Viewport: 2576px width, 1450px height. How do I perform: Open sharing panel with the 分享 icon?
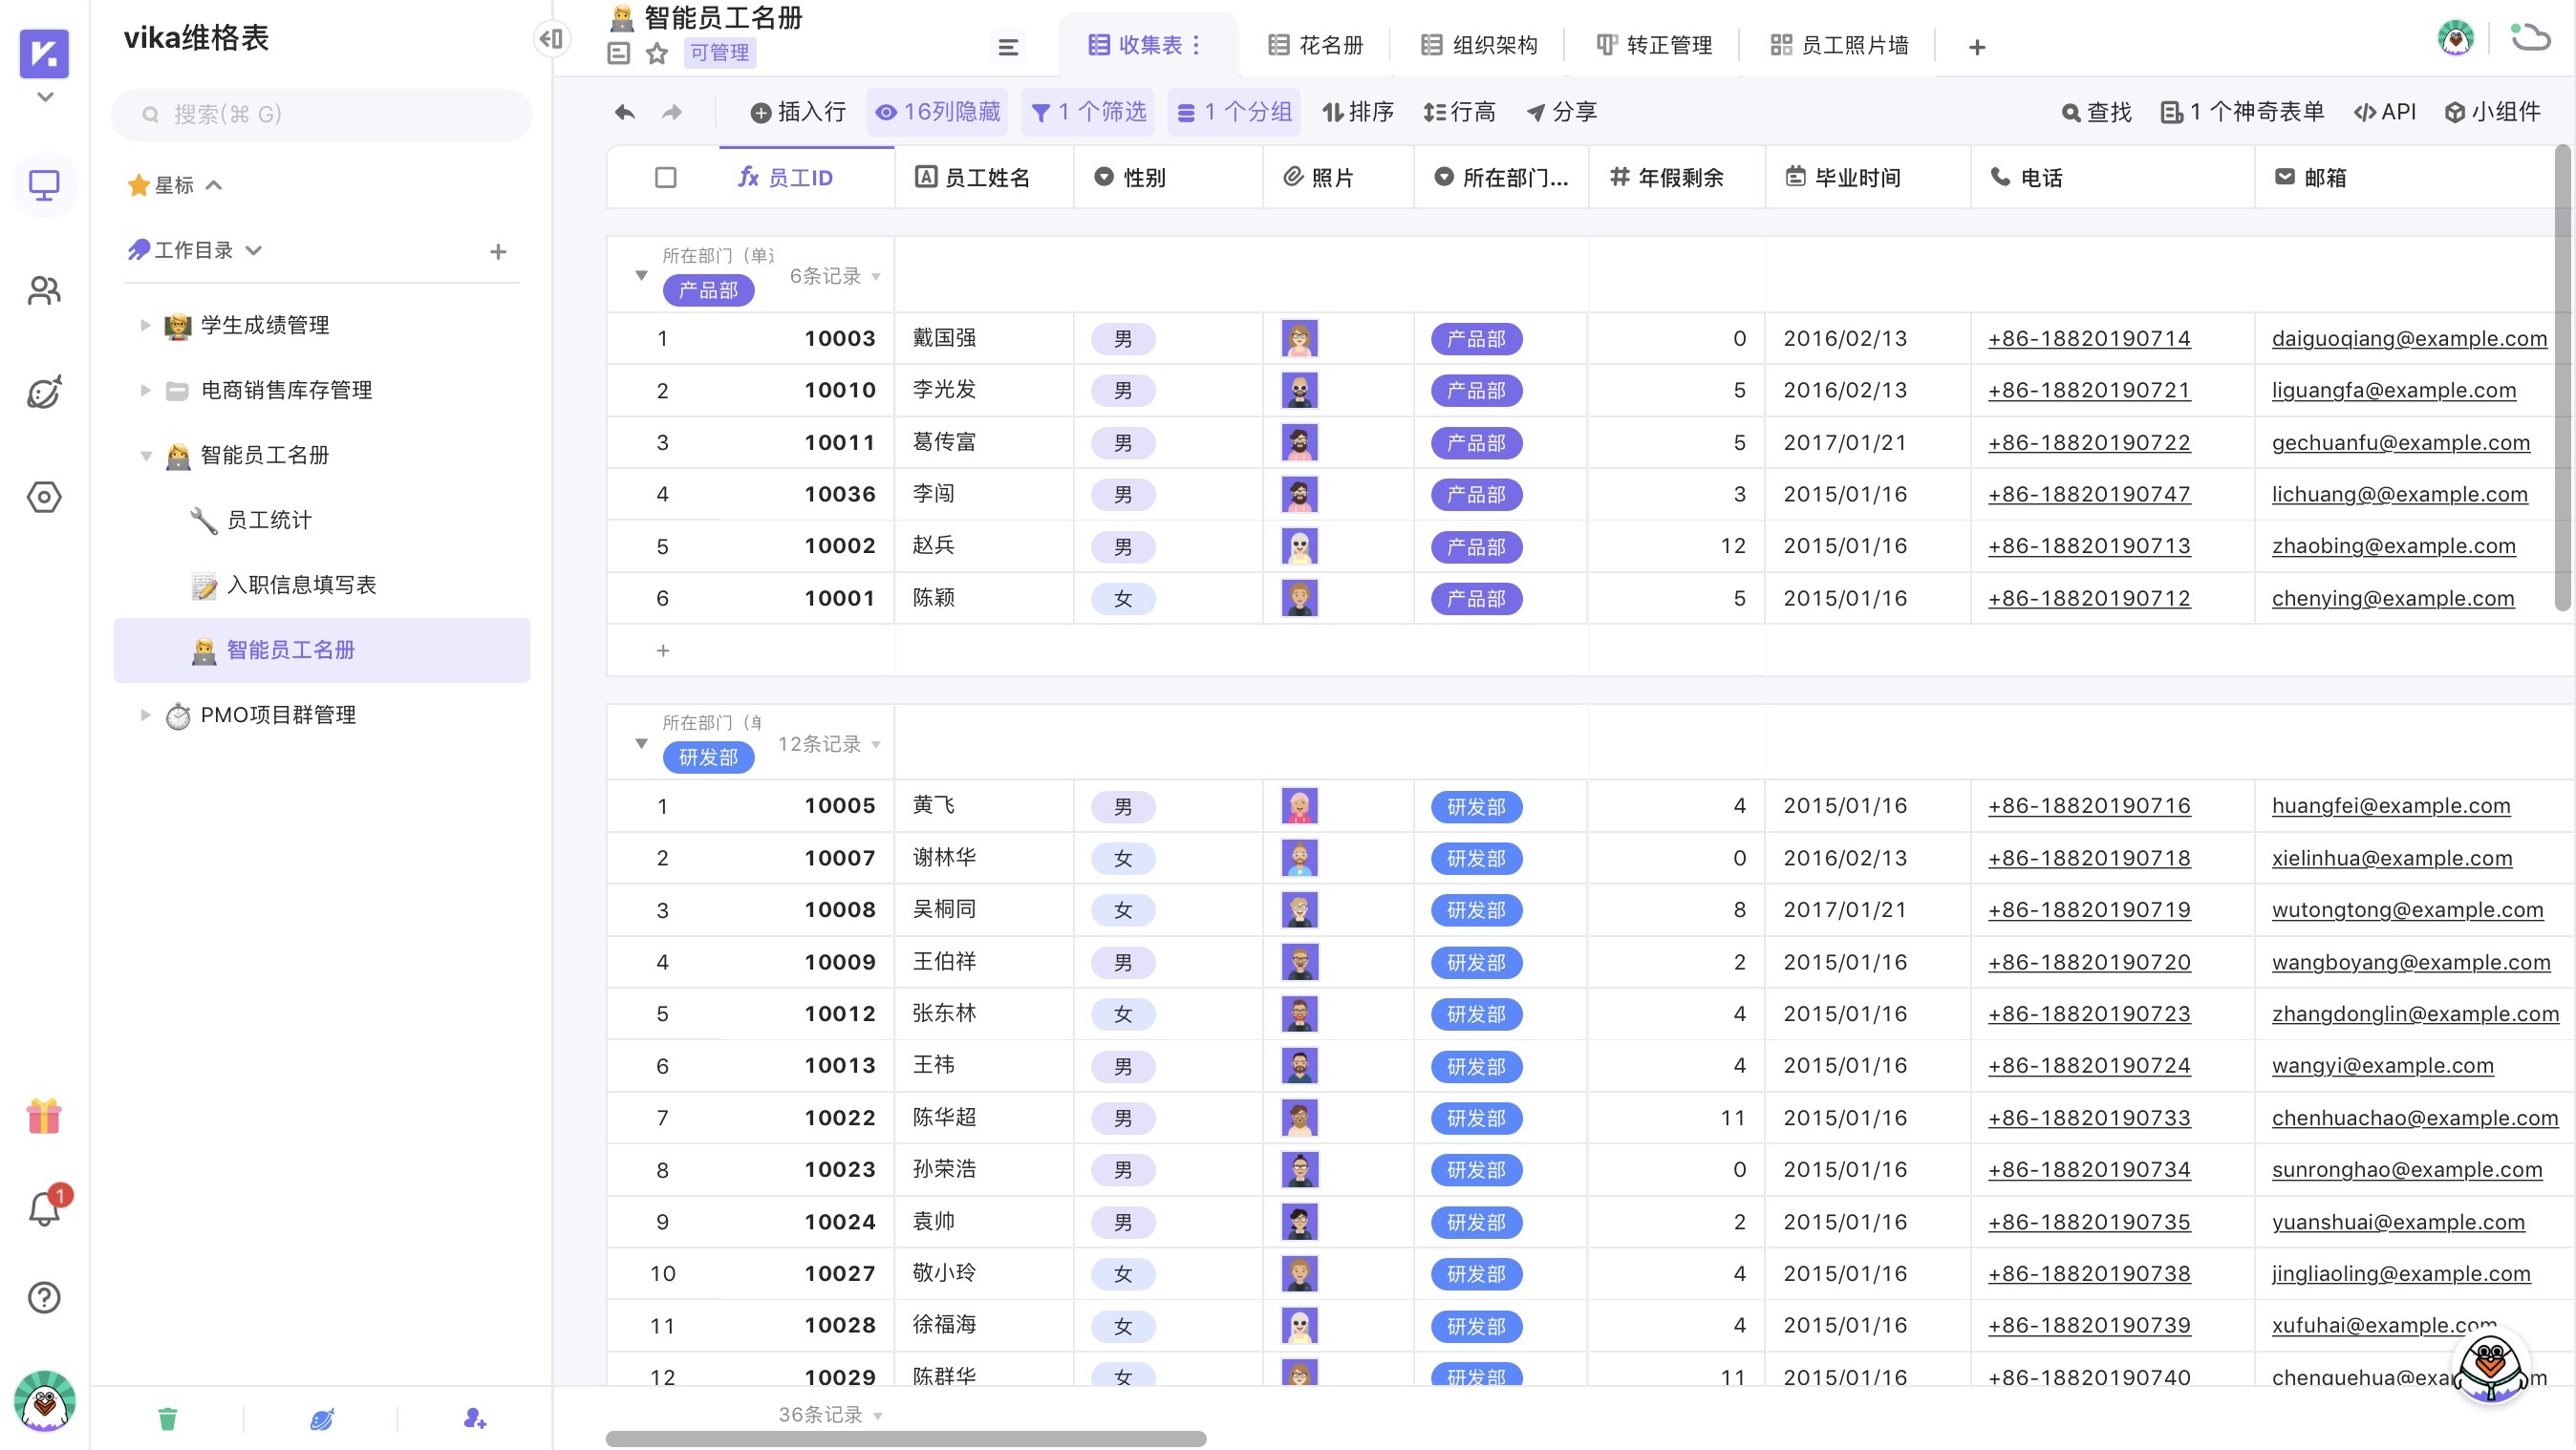pyautogui.click(x=1561, y=112)
